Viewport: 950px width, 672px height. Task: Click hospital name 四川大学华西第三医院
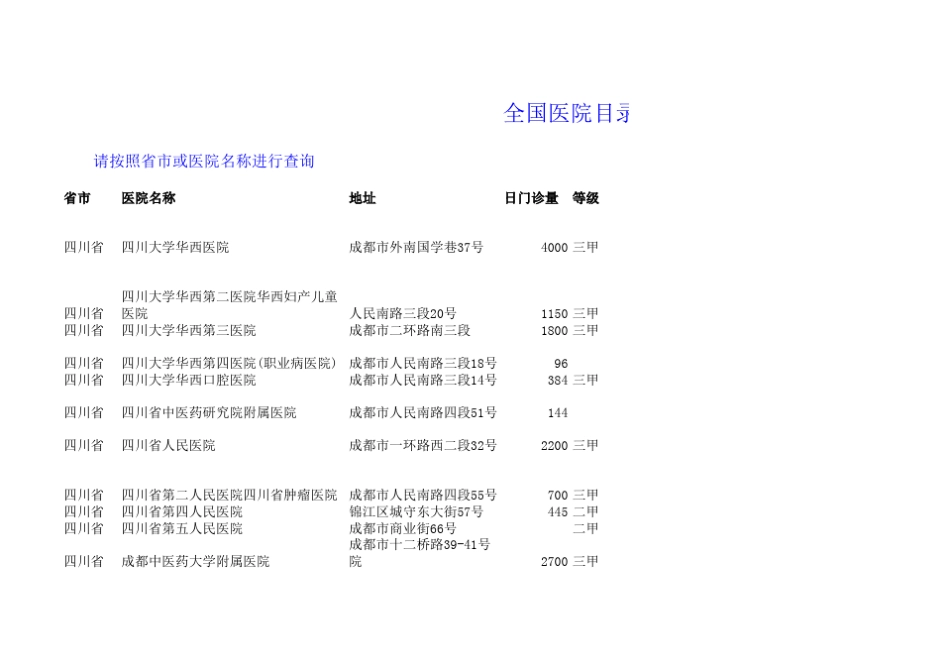188,330
